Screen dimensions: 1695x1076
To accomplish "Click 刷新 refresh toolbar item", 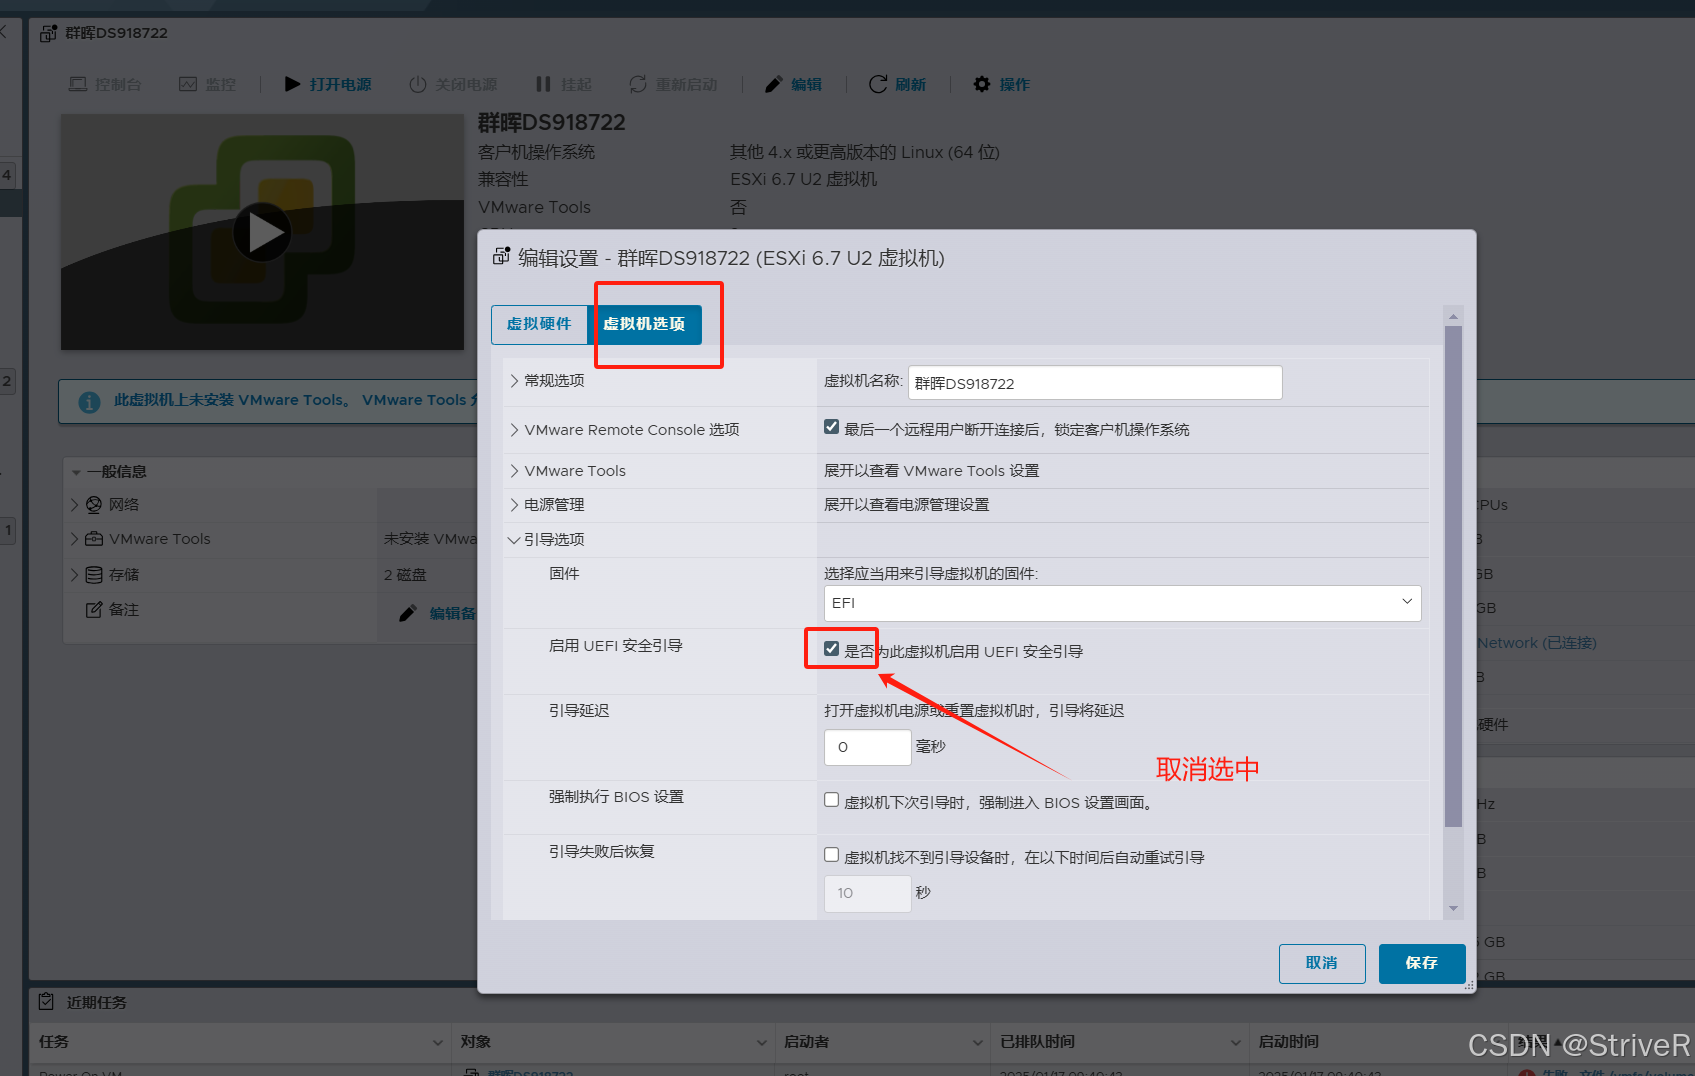I will click(x=897, y=85).
